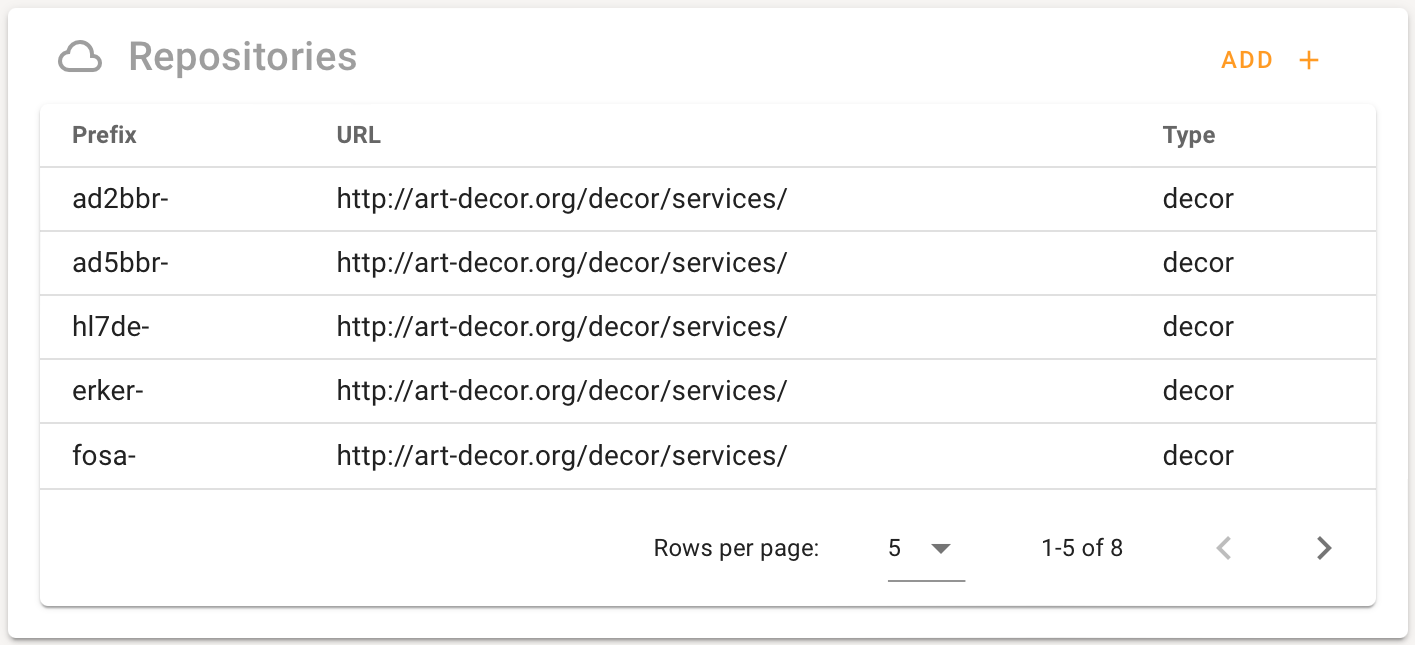Select the ad2bbr- repository prefix
Screen dimensions: 1415x645
[120, 199]
